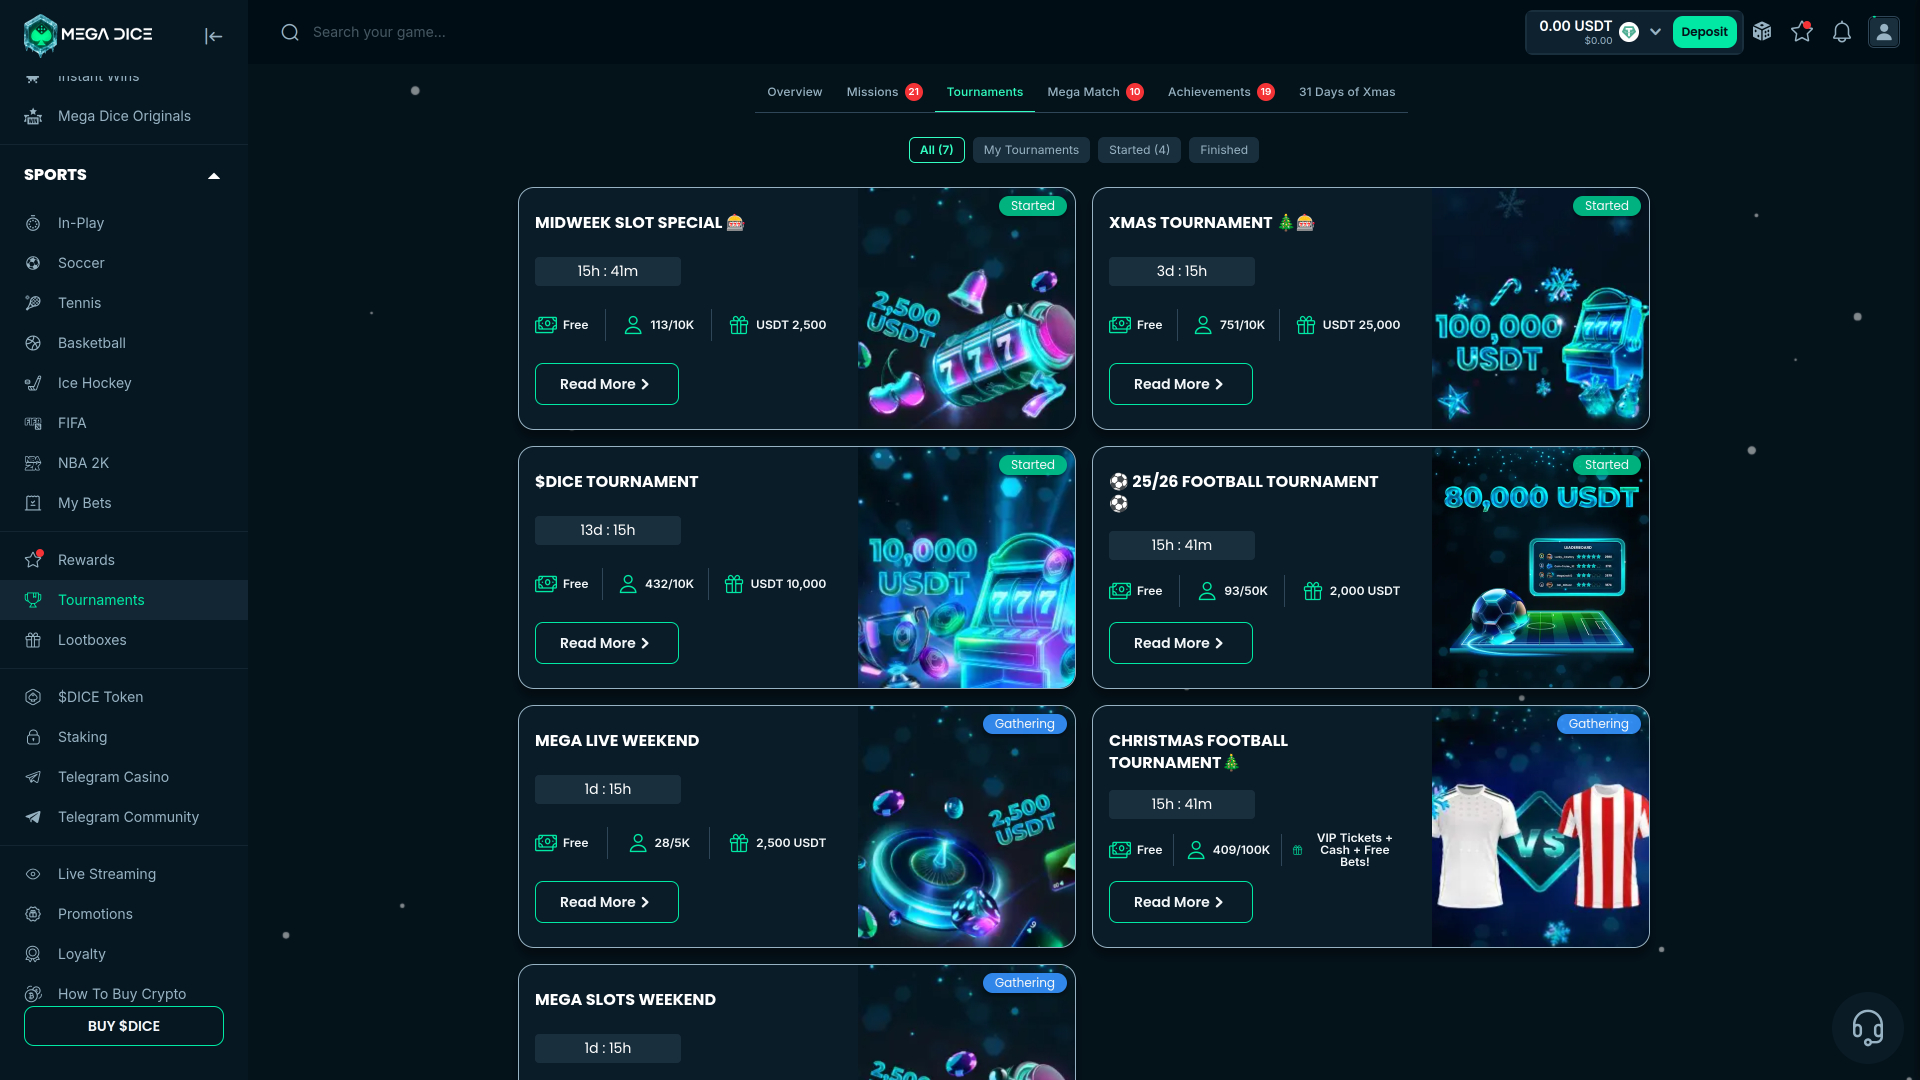Click the search magnifier icon
This screenshot has width=1920, height=1080.
pos(290,32)
